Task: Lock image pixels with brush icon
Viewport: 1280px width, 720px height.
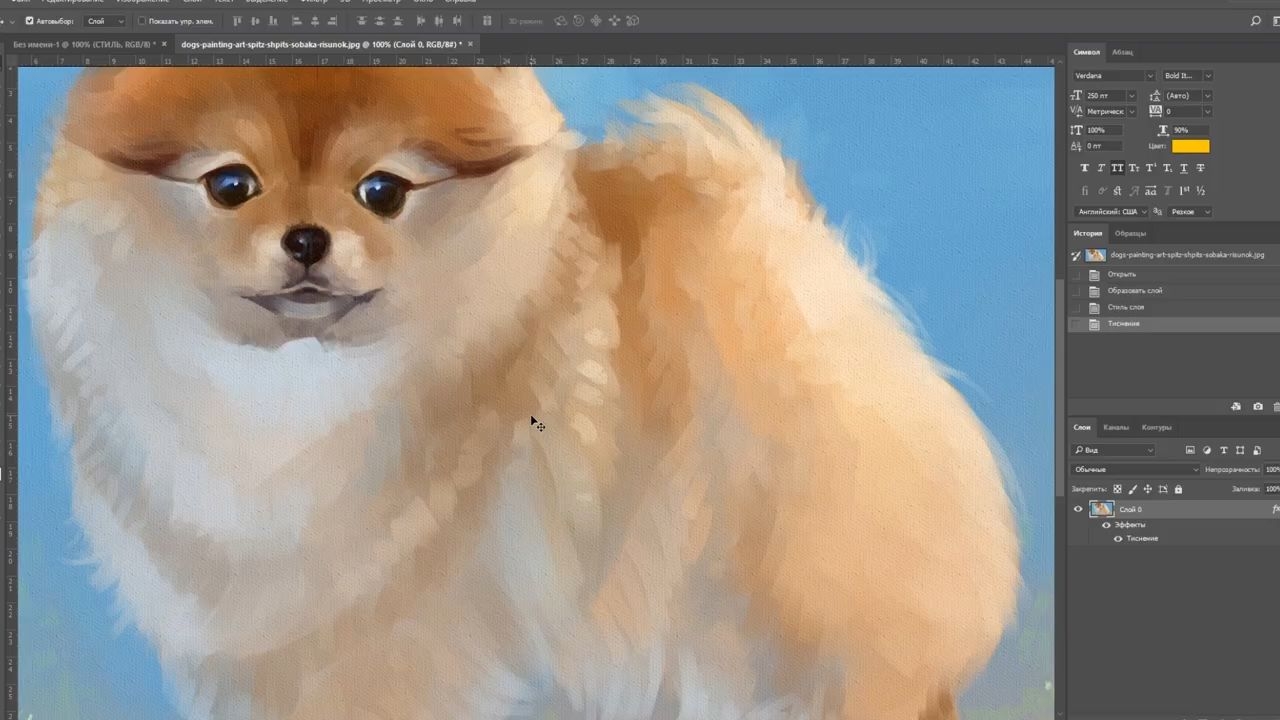Action: tap(1132, 489)
